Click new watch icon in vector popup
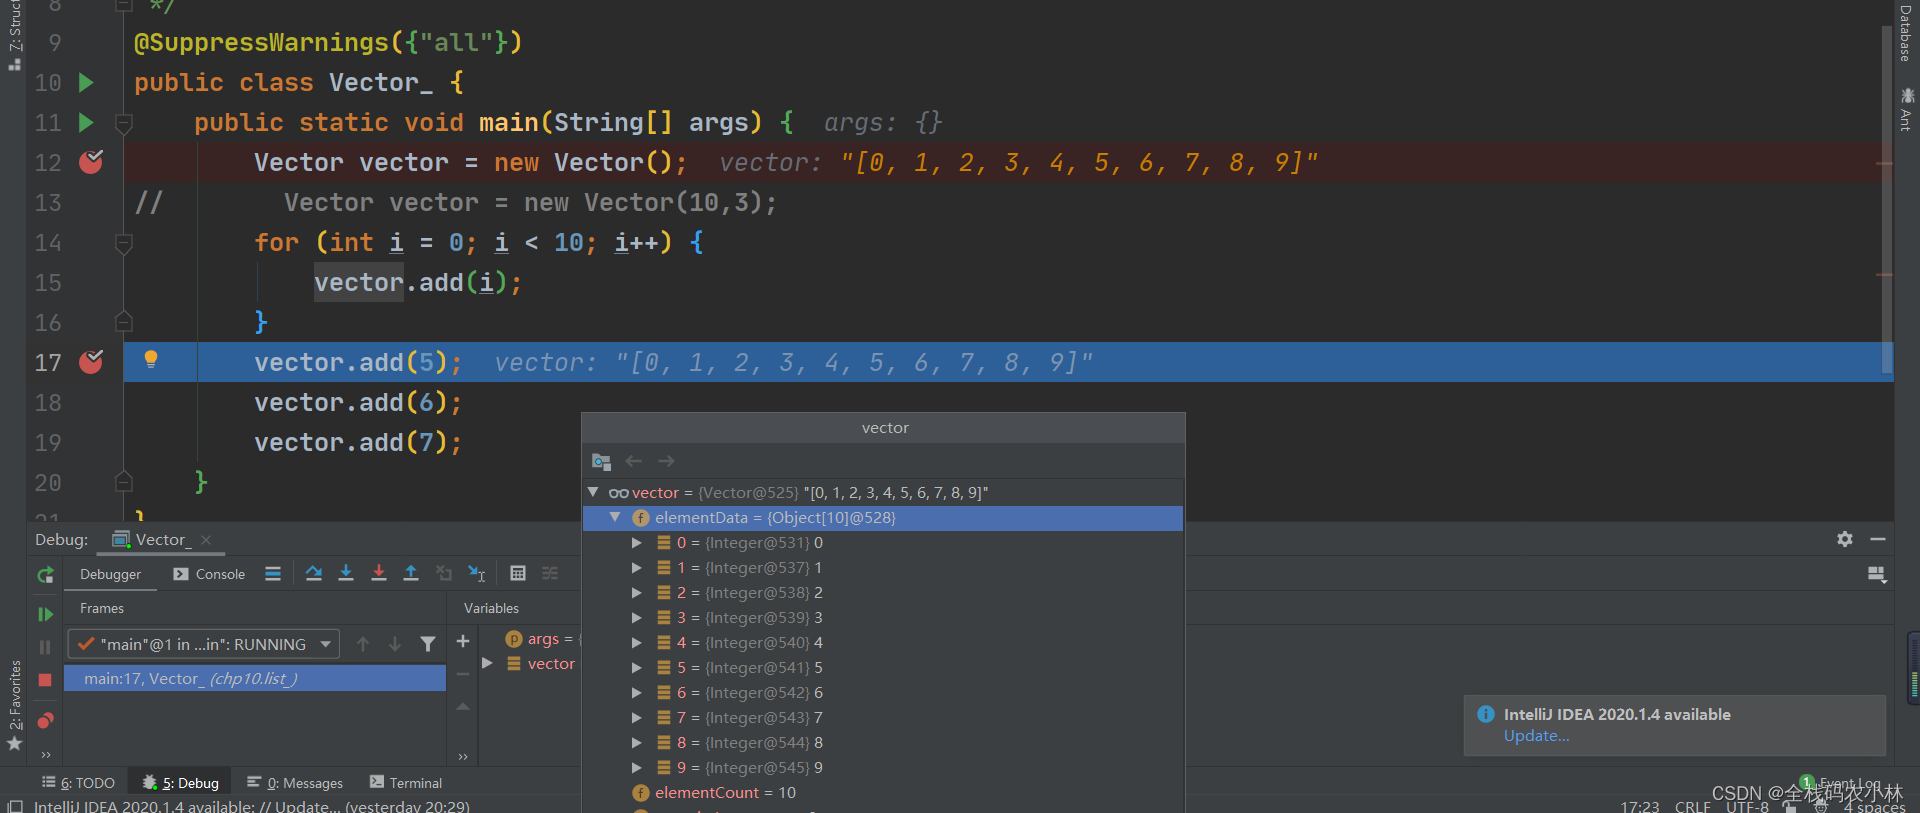1920x813 pixels. pos(601,461)
